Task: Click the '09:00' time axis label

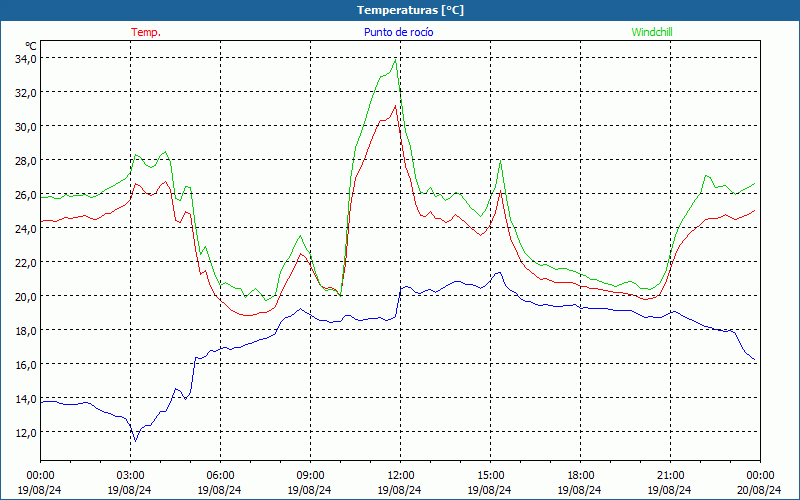Action: pyautogui.click(x=310, y=476)
